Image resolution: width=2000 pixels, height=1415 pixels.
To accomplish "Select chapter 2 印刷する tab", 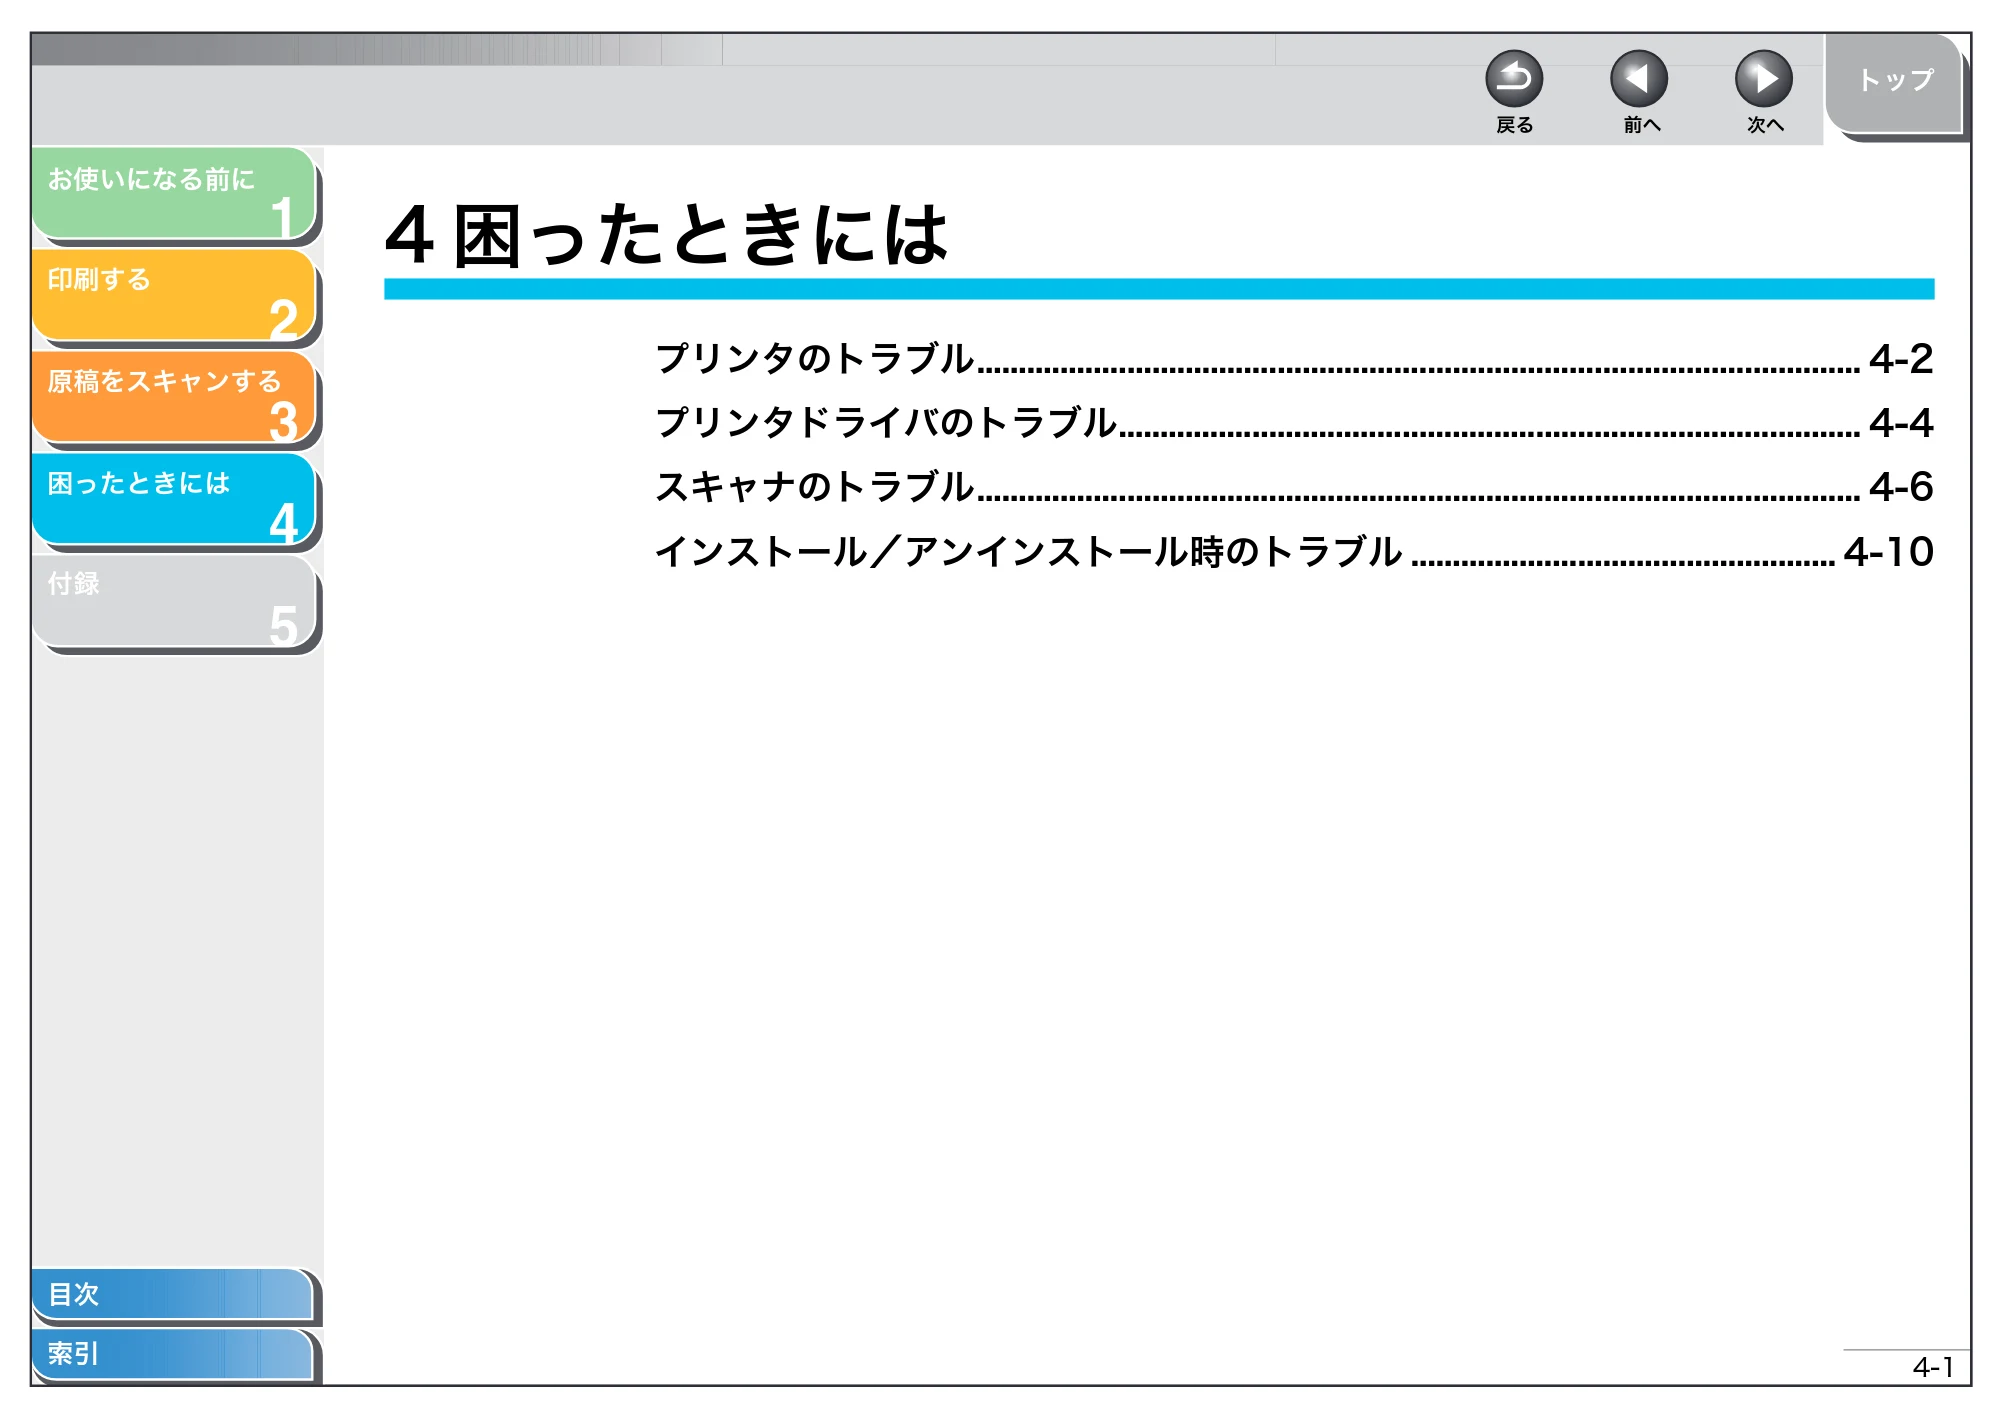I will (x=174, y=295).
